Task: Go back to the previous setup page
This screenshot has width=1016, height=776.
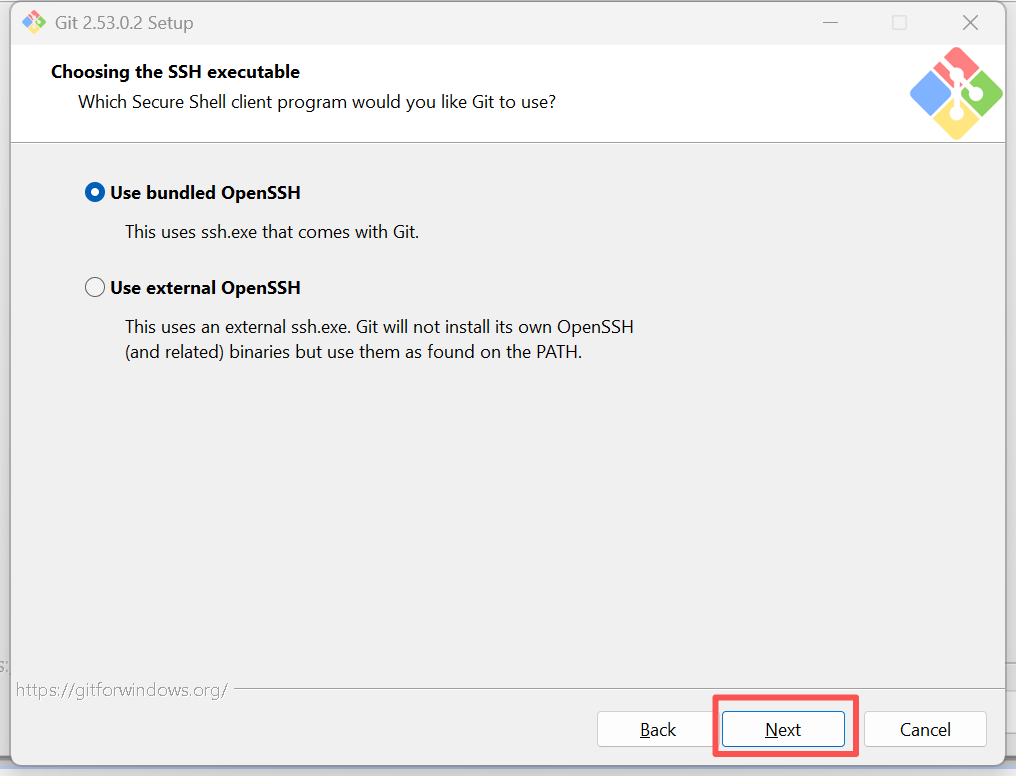Action: point(658,729)
